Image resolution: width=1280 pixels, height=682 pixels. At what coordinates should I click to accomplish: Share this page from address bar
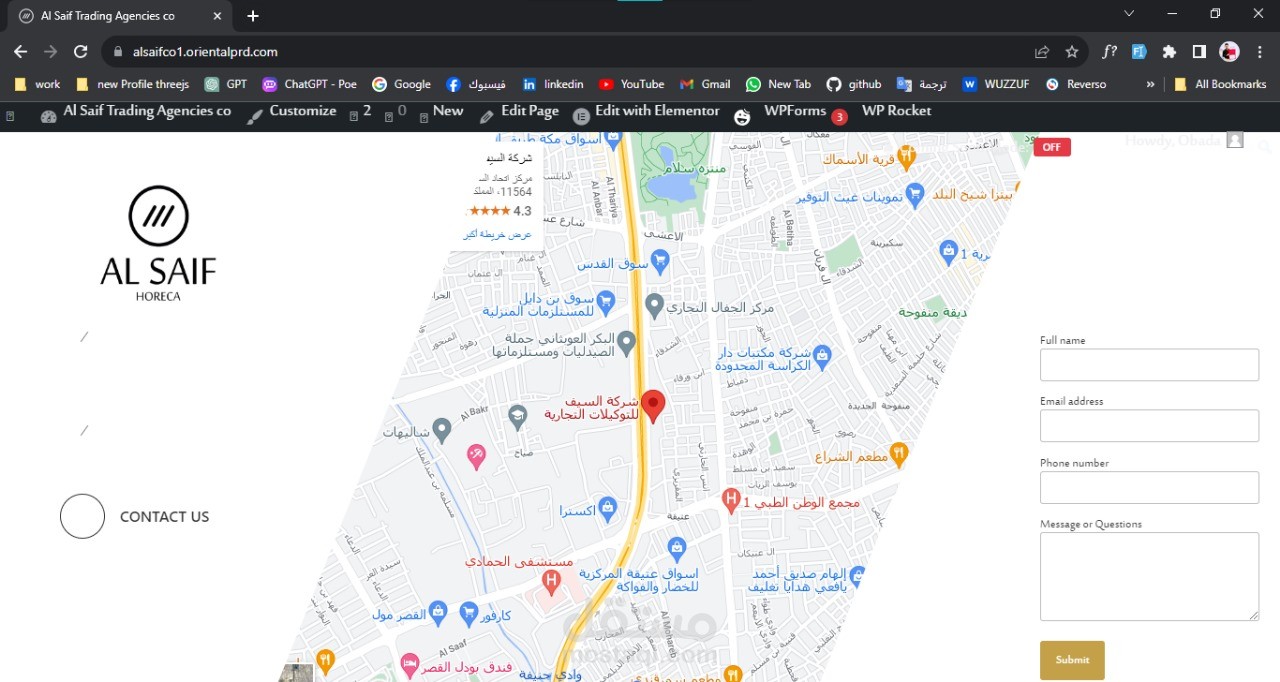click(1042, 52)
